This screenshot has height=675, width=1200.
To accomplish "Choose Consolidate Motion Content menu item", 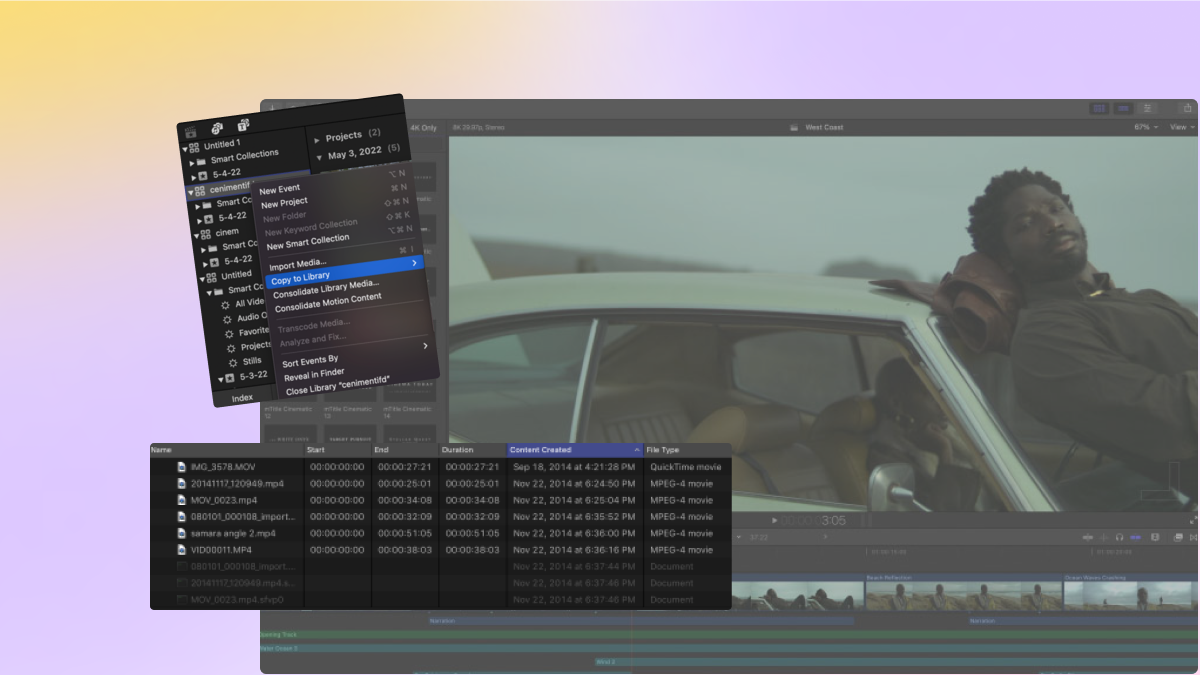I will point(328,303).
